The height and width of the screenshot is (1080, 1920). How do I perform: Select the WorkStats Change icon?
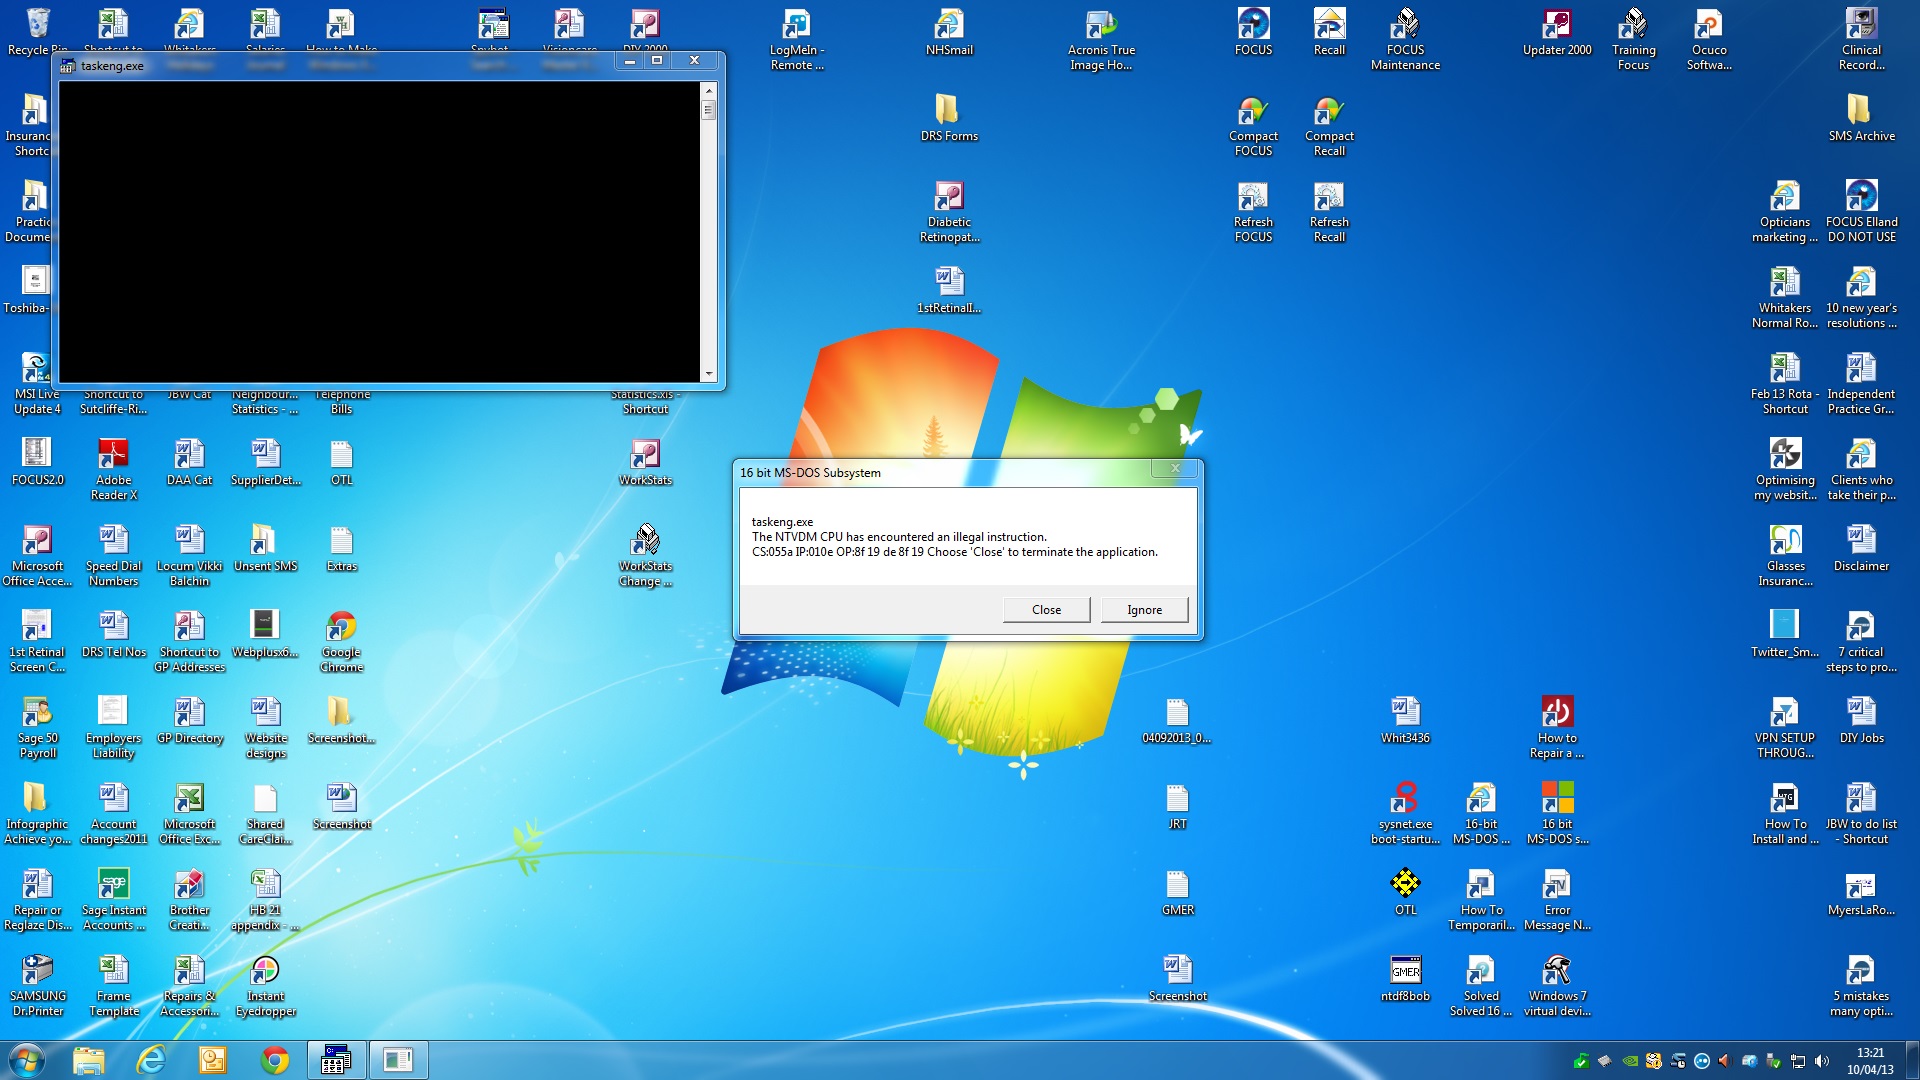(x=645, y=556)
